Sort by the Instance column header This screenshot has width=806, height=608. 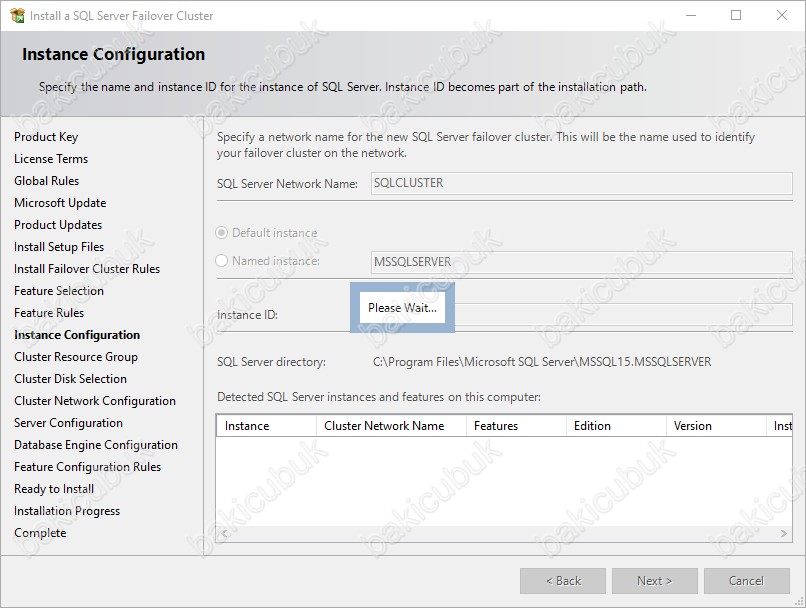[x=266, y=426]
